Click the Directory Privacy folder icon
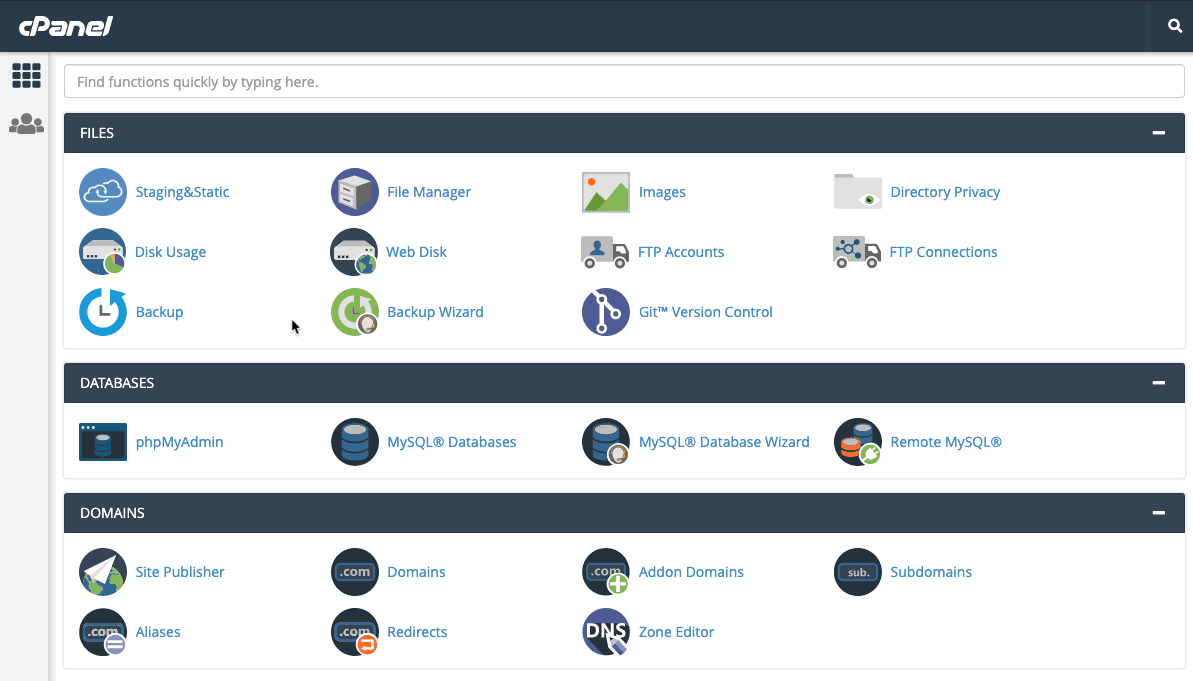This screenshot has width=1193, height=681. [x=857, y=192]
